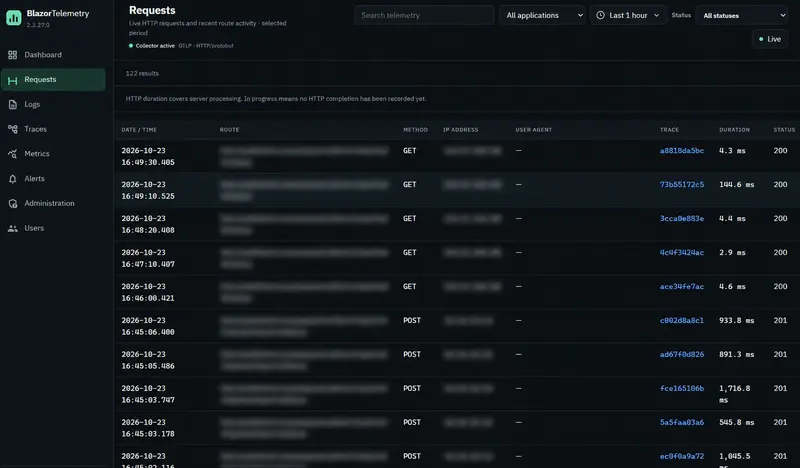Viewport: 800px width, 468px height.
Task: Select the Requests menu item
Action: click(x=53, y=80)
